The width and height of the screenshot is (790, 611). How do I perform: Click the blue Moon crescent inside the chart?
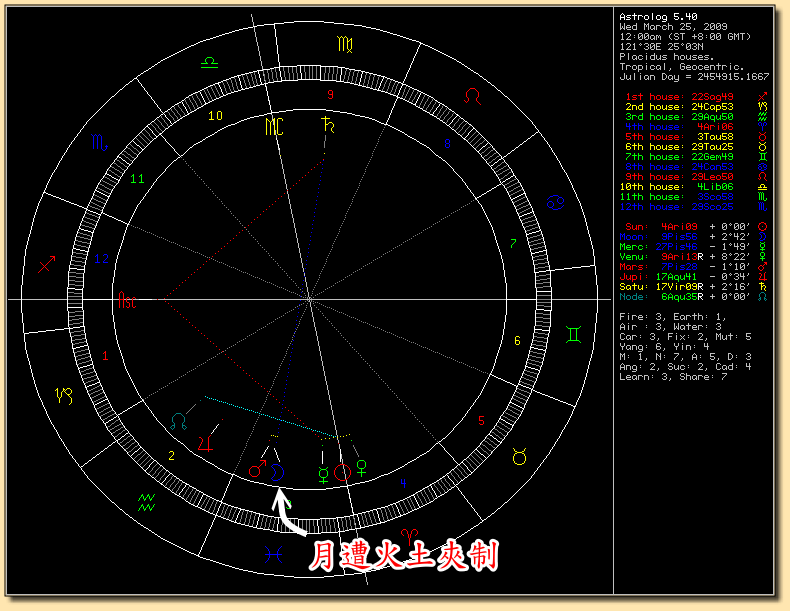[277, 472]
